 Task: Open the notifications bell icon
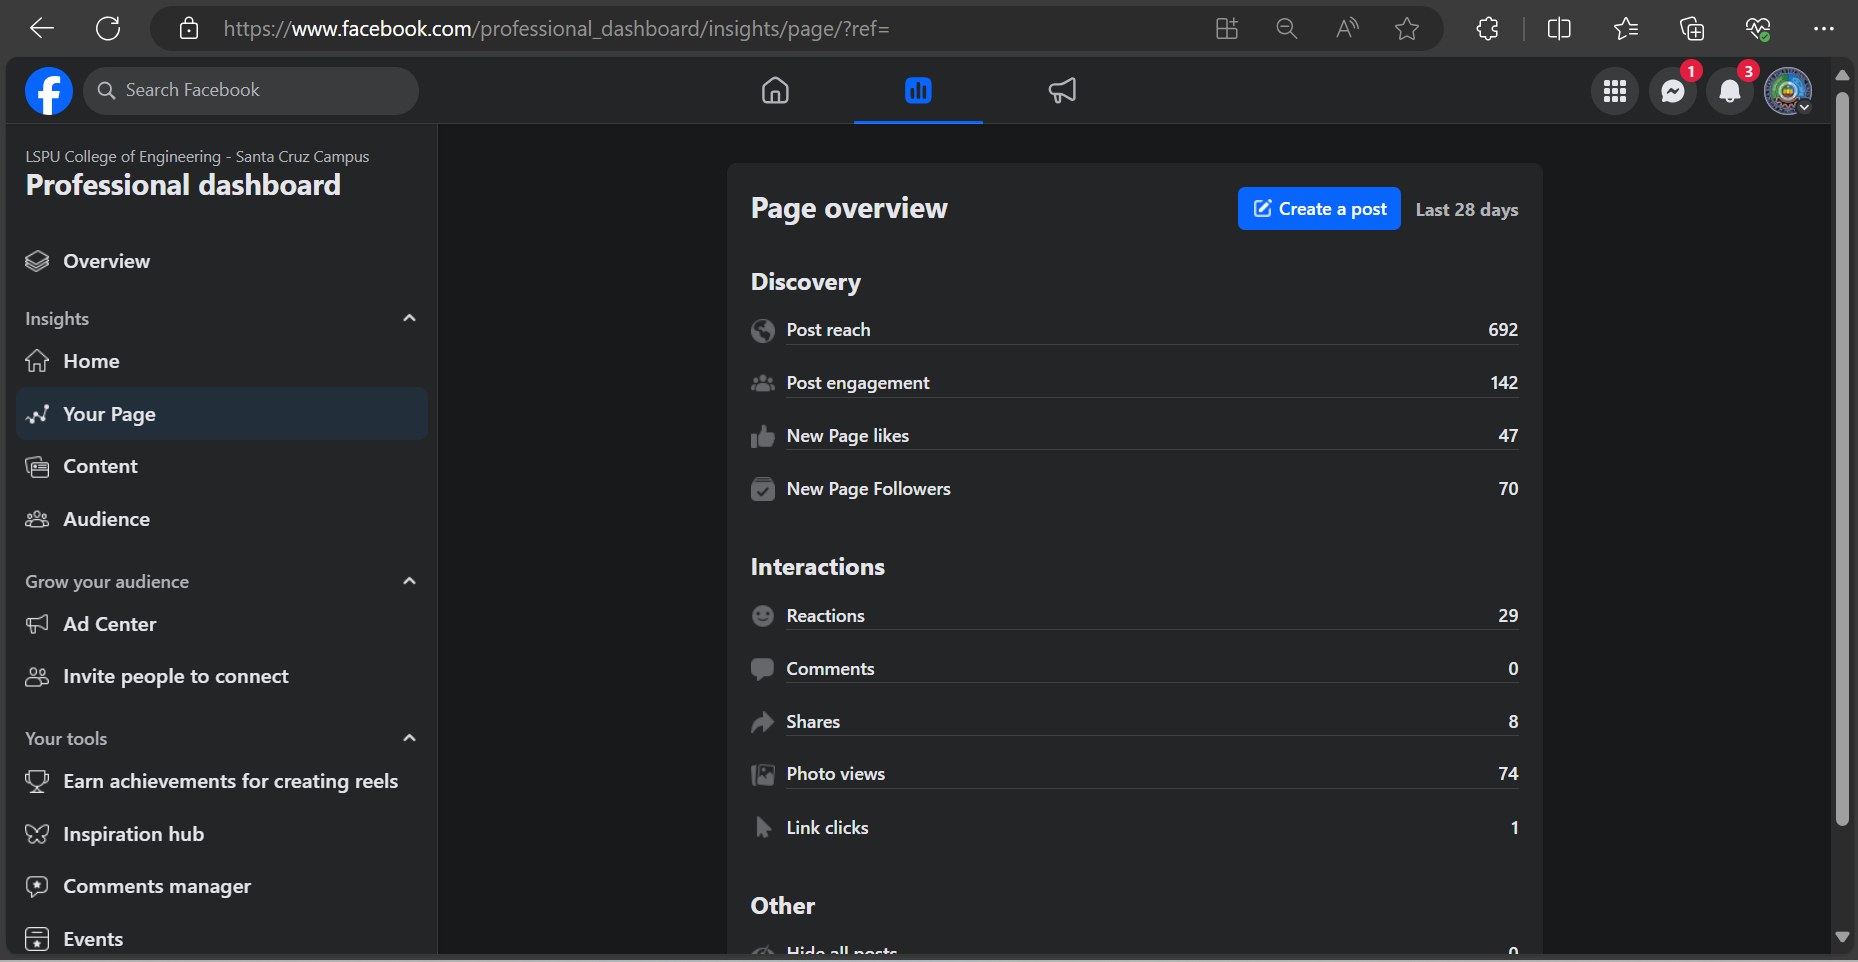point(1729,92)
